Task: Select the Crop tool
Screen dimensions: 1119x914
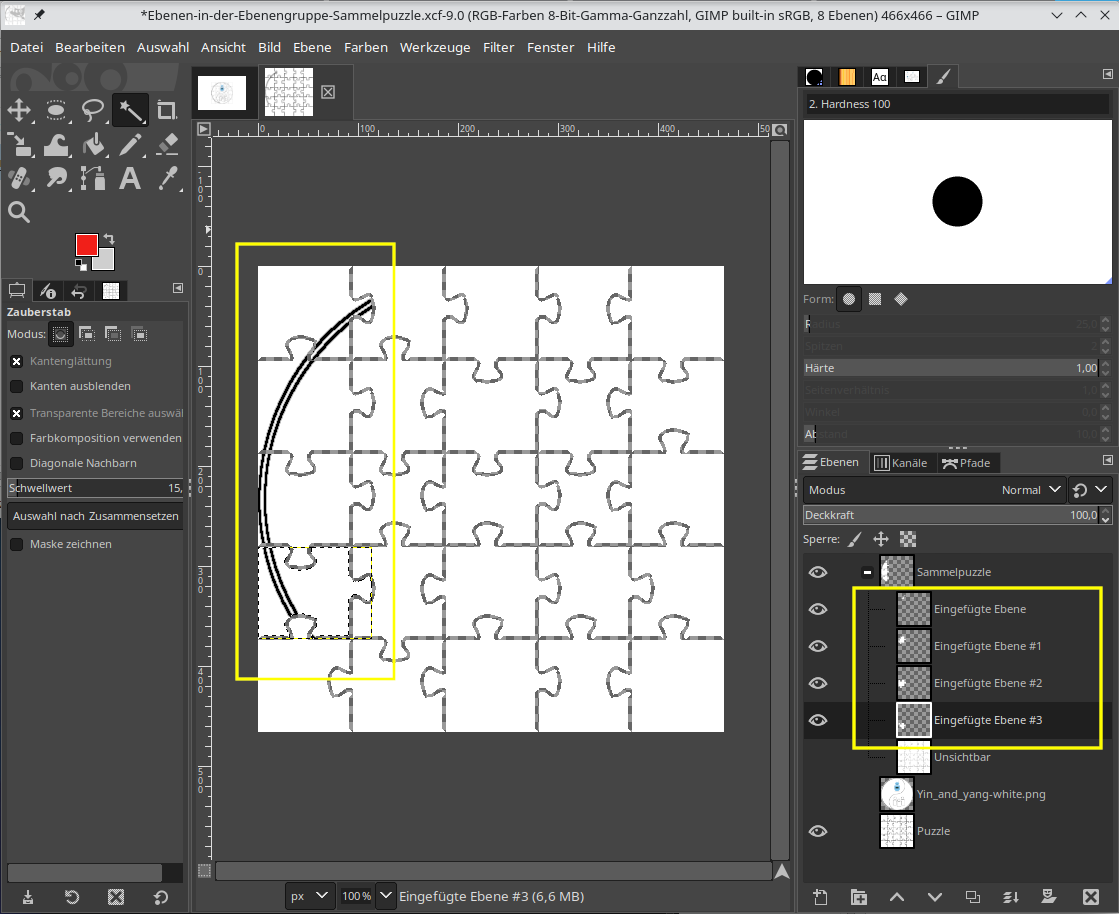Action: point(167,110)
